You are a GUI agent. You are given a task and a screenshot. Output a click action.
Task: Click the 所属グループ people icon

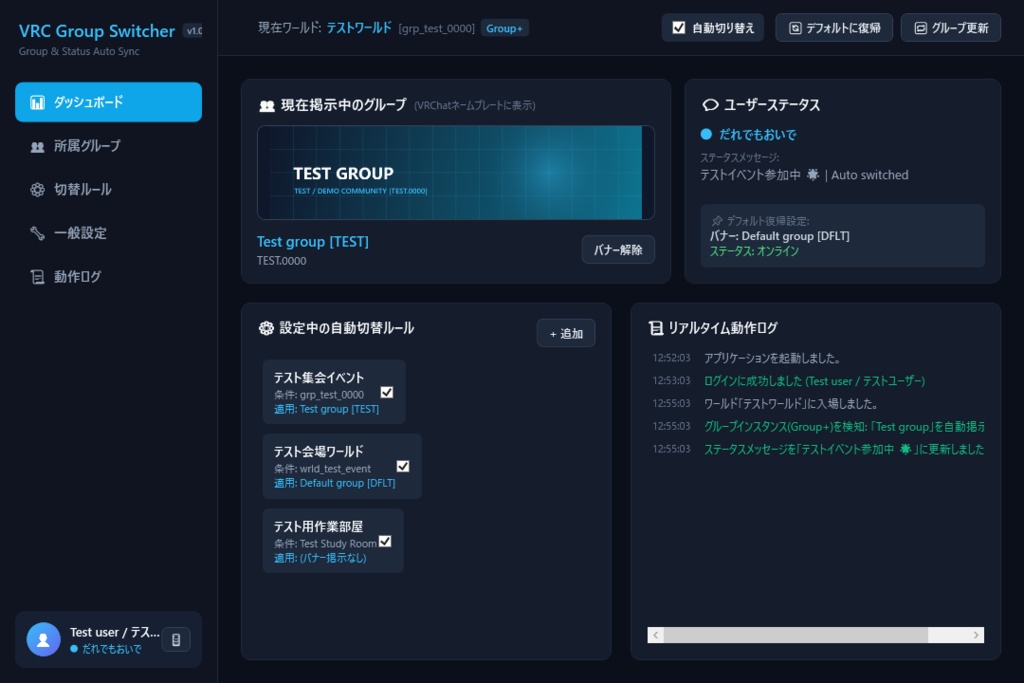pos(37,146)
